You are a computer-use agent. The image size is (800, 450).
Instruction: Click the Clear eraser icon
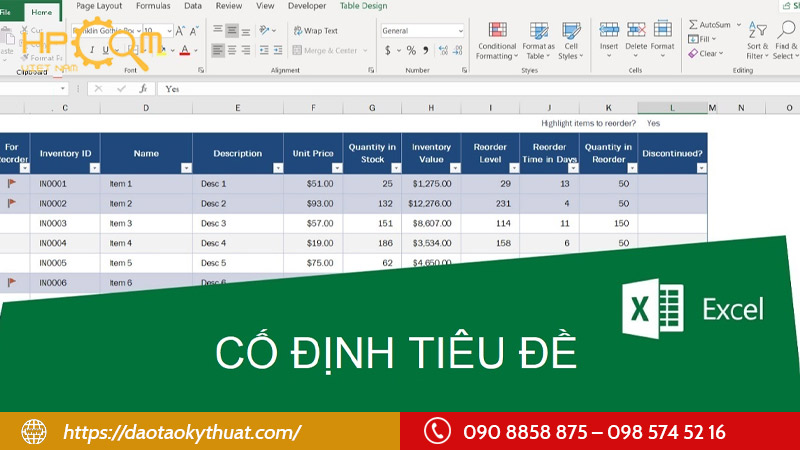(x=693, y=53)
